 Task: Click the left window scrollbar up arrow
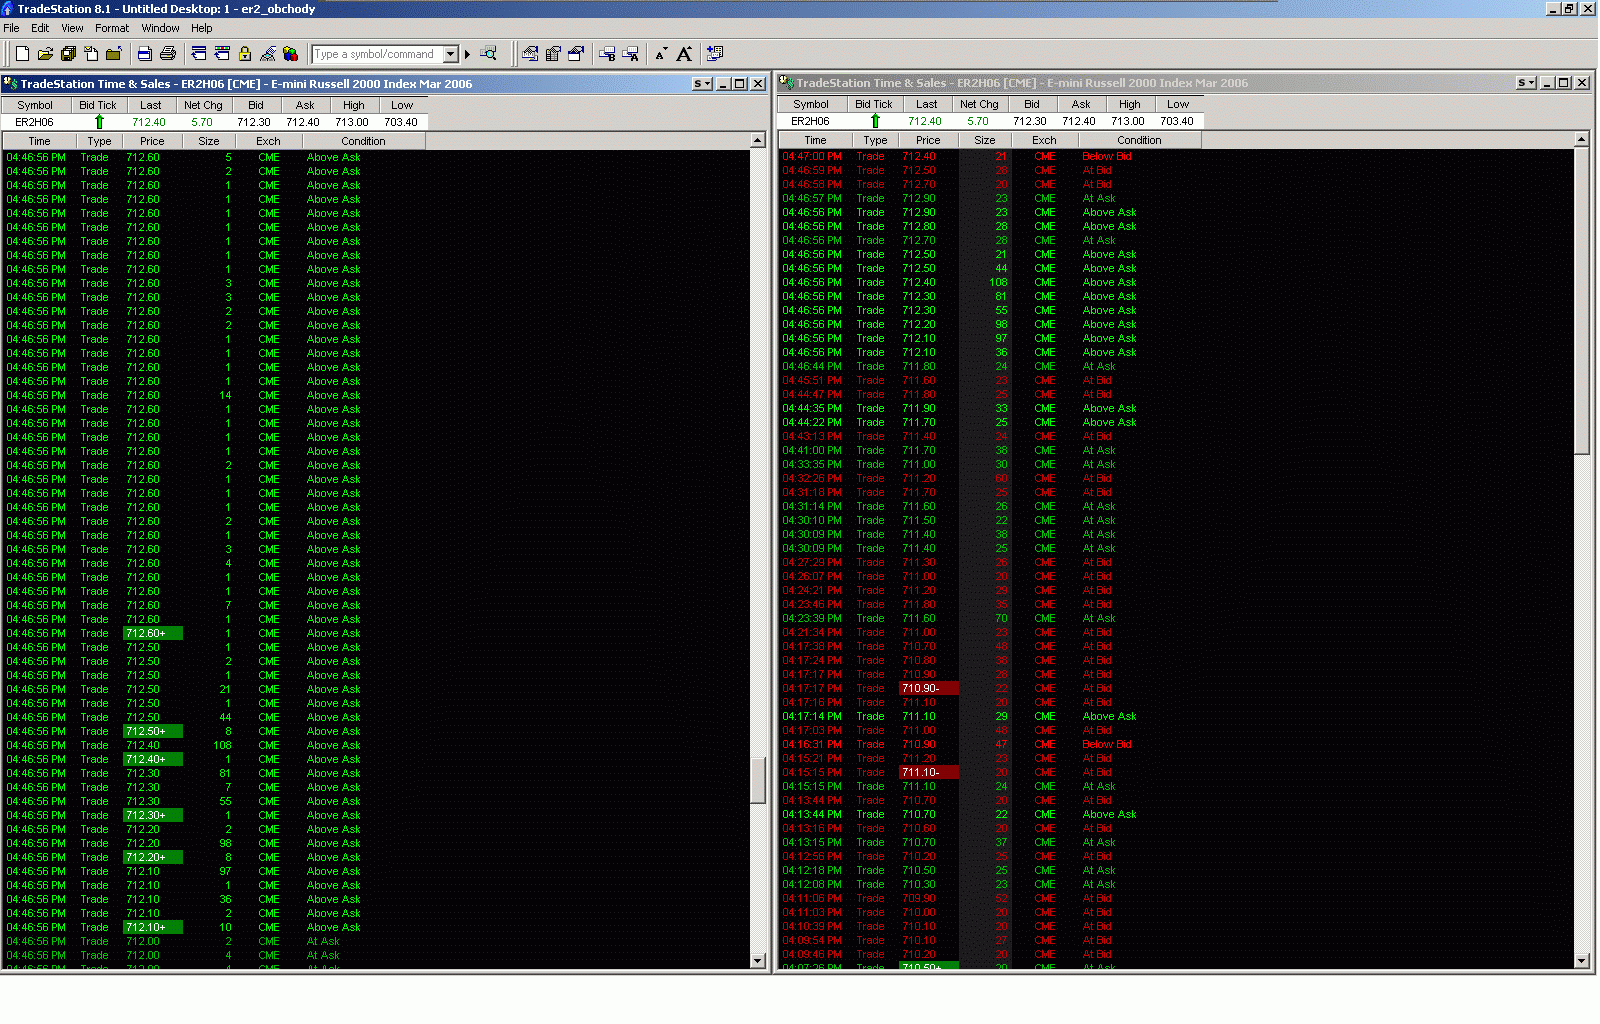pyautogui.click(x=758, y=141)
